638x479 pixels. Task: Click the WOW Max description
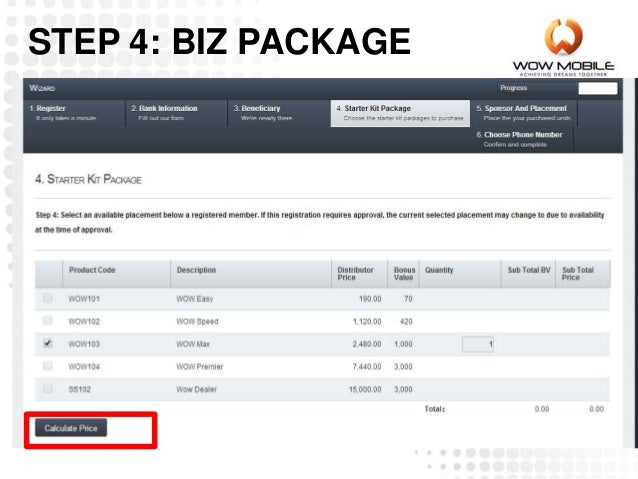click(x=193, y=344)
